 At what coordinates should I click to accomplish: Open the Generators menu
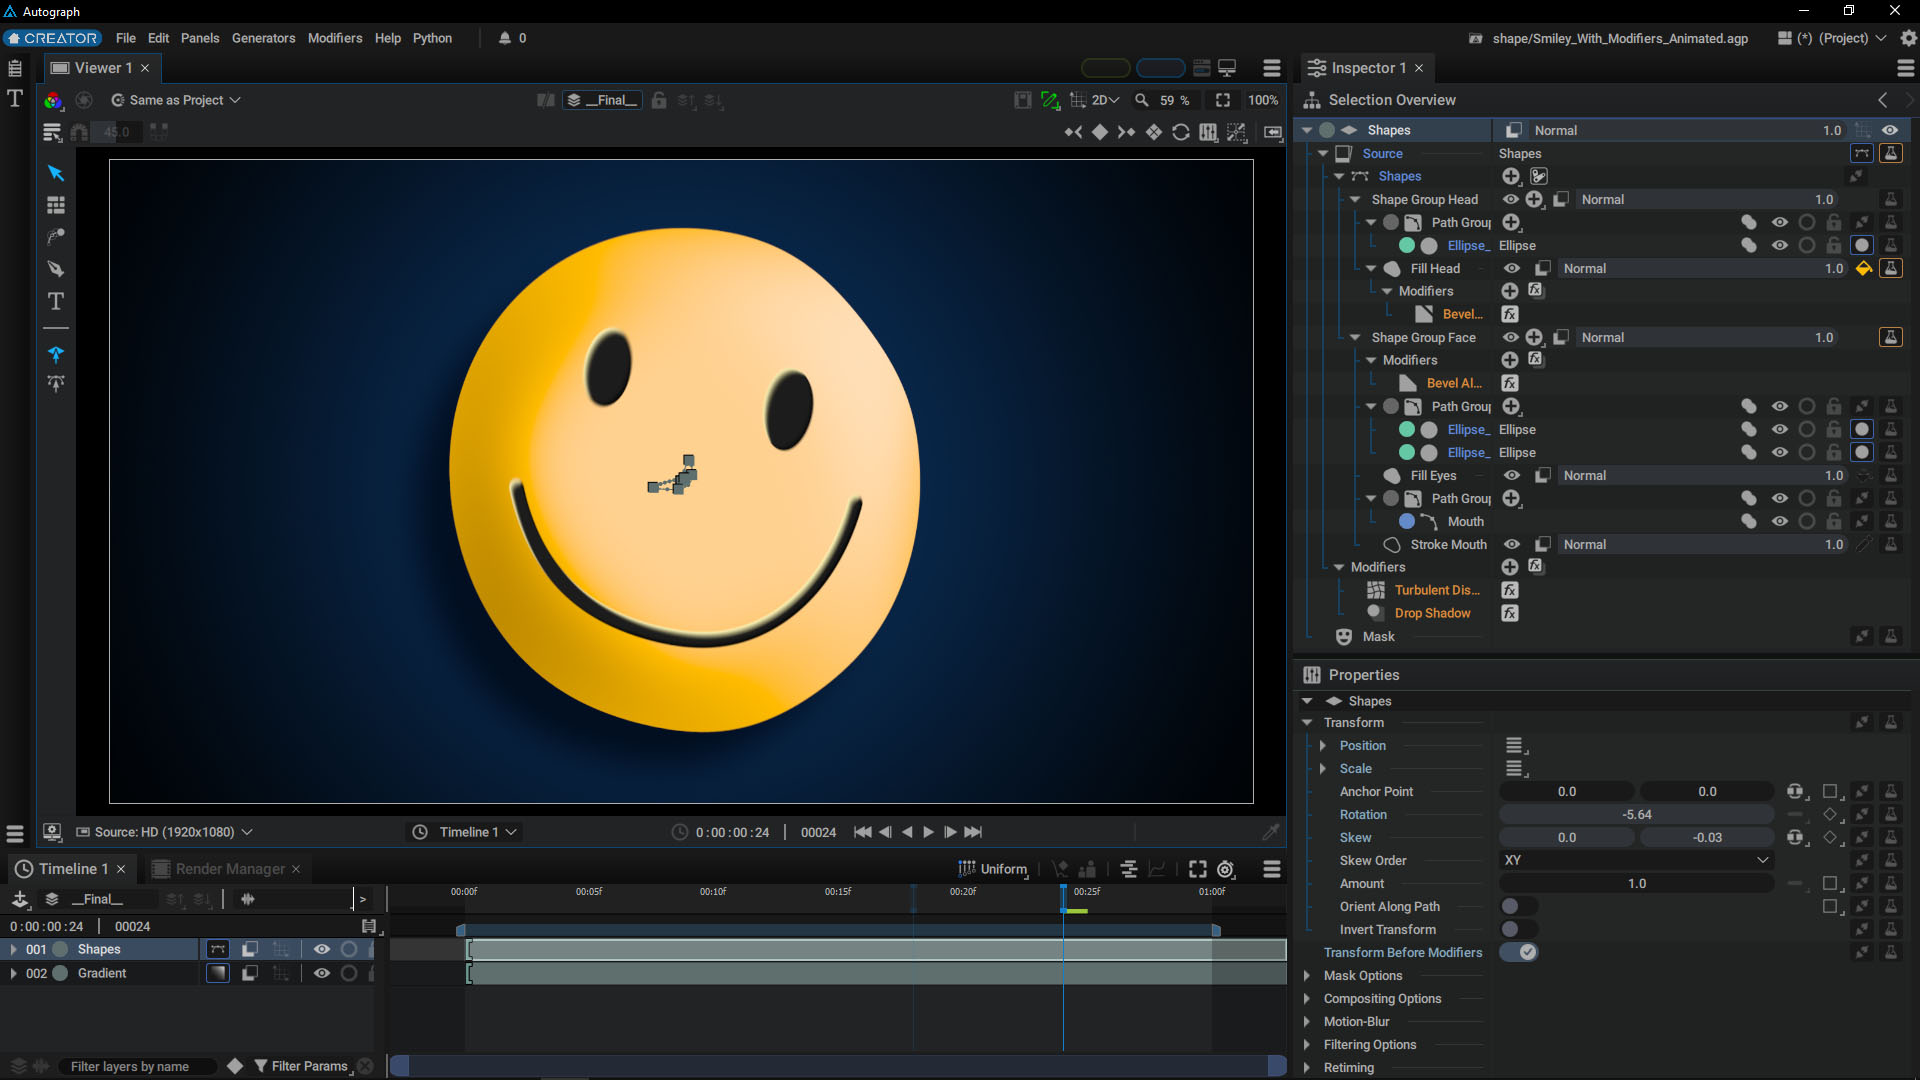(x=263, y=38)
